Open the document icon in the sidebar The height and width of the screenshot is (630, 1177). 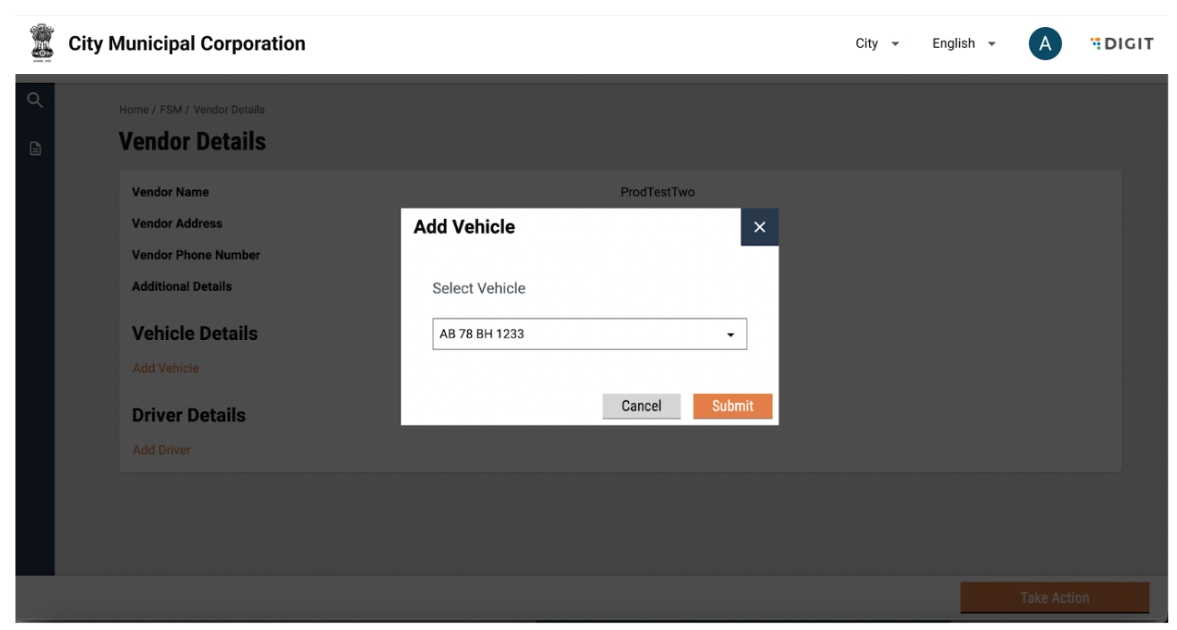[35, 149]
